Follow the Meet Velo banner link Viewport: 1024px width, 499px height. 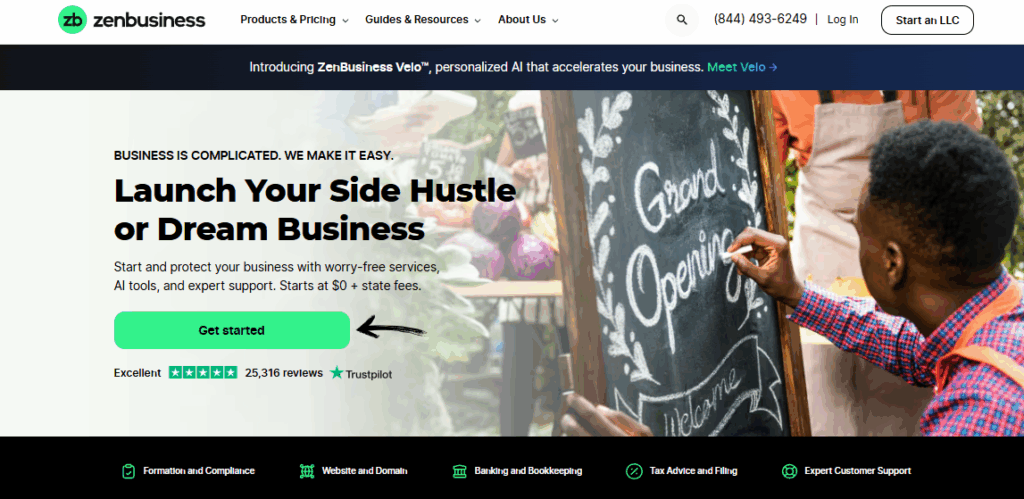(743, 67)
